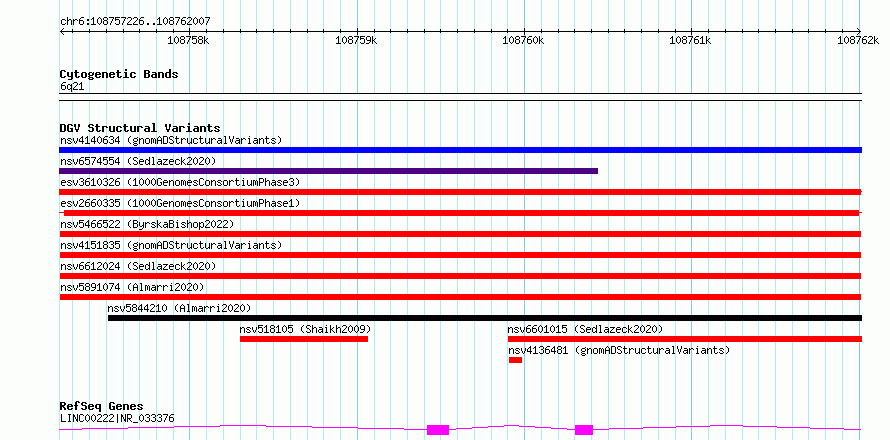Screen dimensions: 890x440
Task: Open the nsv6574554 (Sedlazeck2020) label
Action: coord(138,161)
